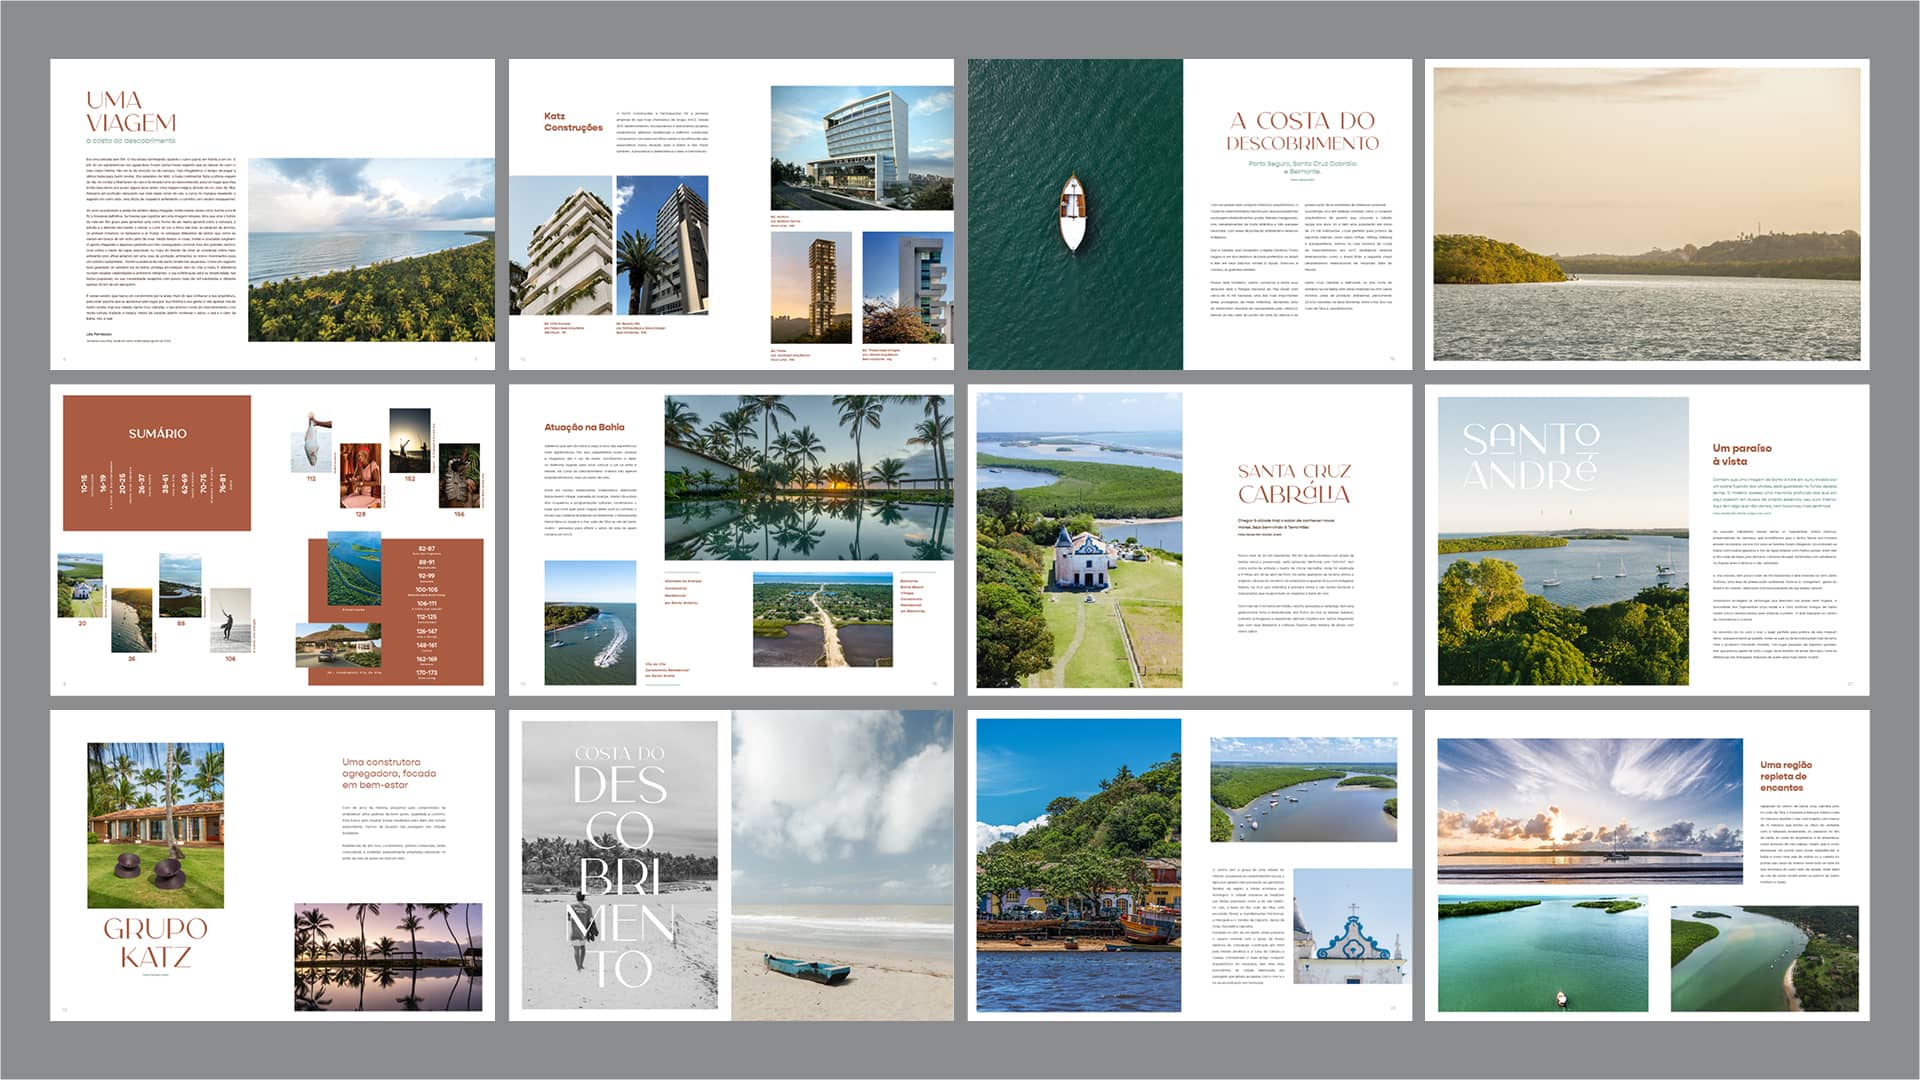Open the 'Katz Construções' spread thumbnail

731,214
